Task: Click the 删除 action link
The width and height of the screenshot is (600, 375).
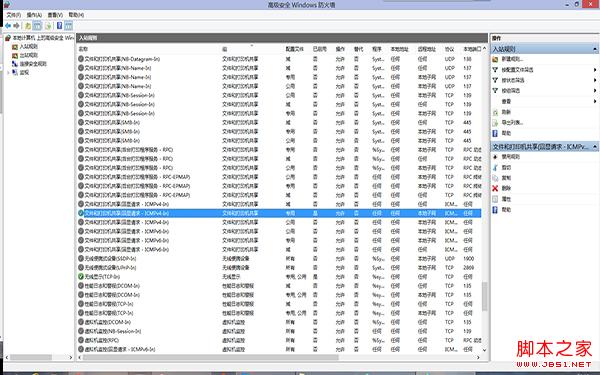Action: (506, 188)
